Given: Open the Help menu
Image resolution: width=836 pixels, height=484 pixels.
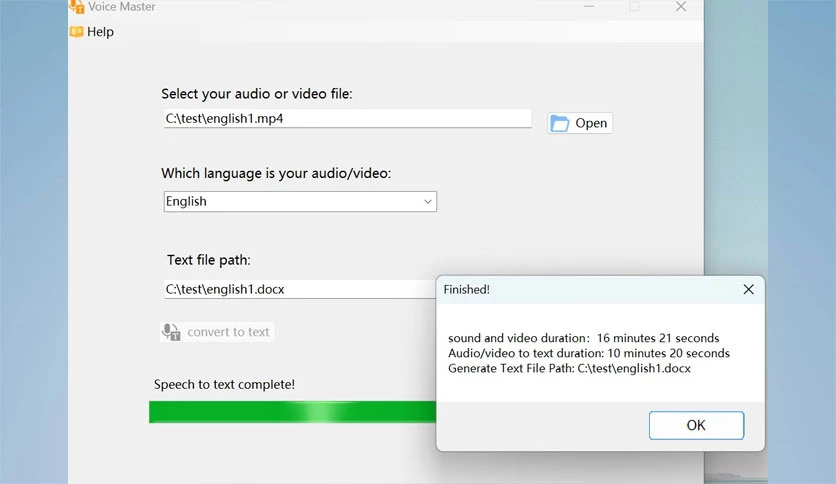Looking at the screenshot, I should 92,32.
